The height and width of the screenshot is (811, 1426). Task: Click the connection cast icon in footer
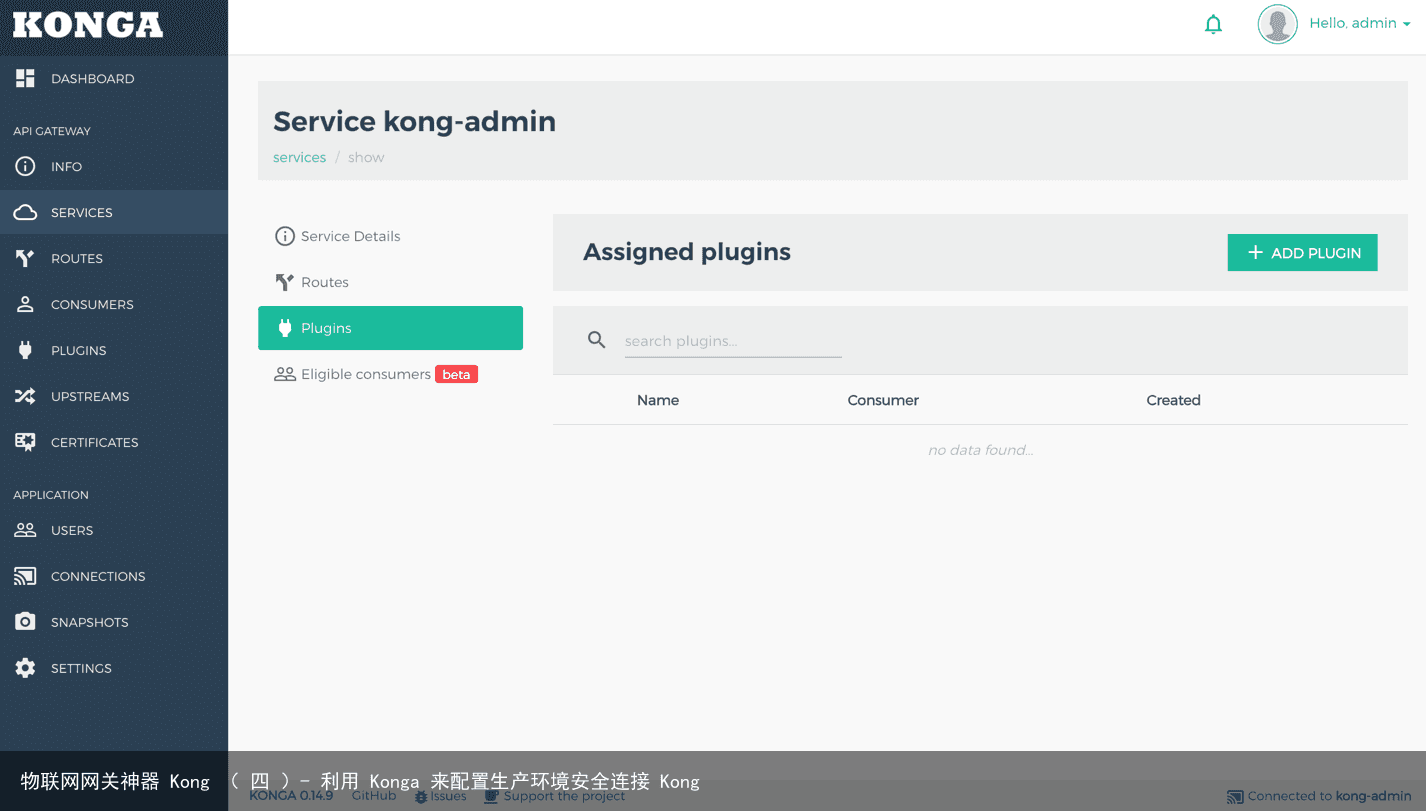pos(1235,797)
